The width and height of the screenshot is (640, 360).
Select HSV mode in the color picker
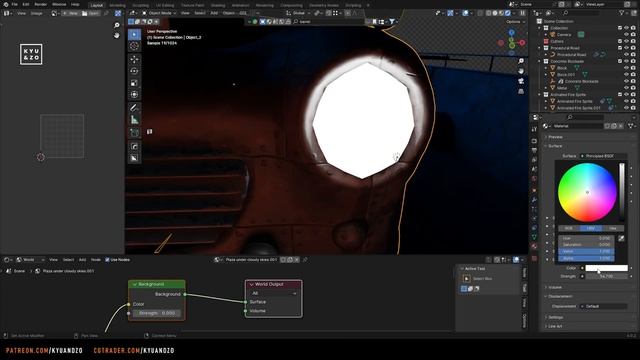[590, 228]
